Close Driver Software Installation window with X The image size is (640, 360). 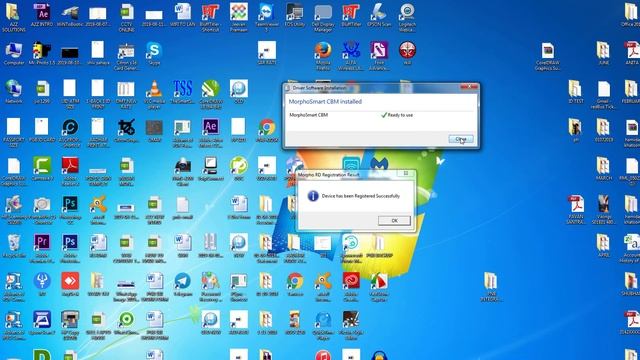coord(469,87)
